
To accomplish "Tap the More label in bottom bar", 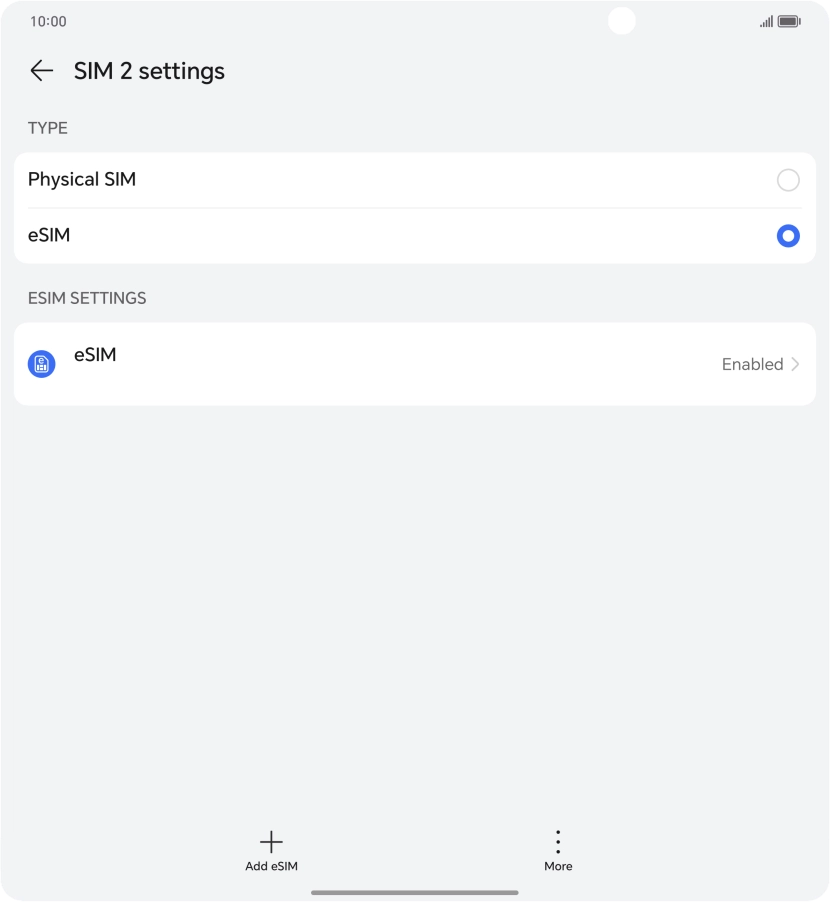I will coord(558,866).
